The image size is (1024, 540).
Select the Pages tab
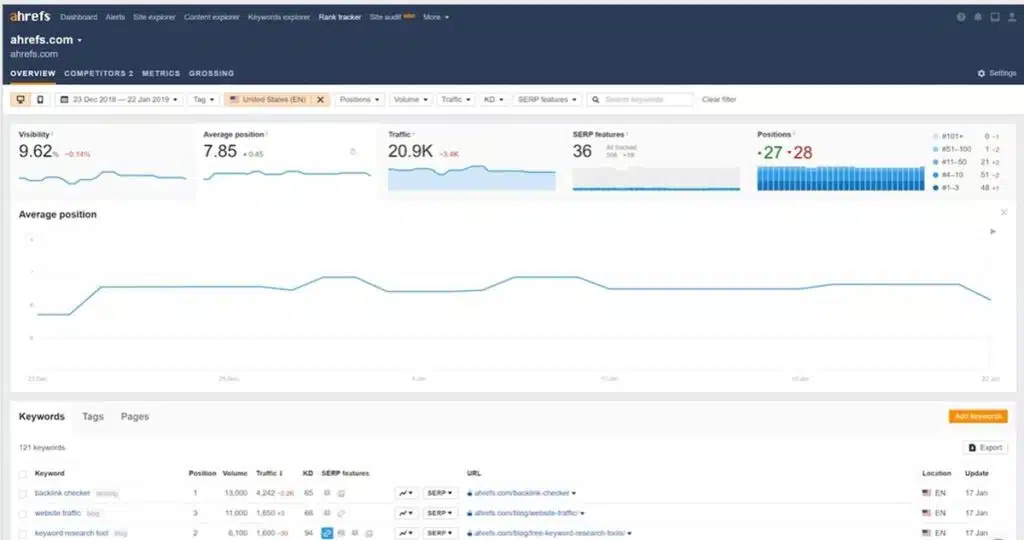(135, 417)
